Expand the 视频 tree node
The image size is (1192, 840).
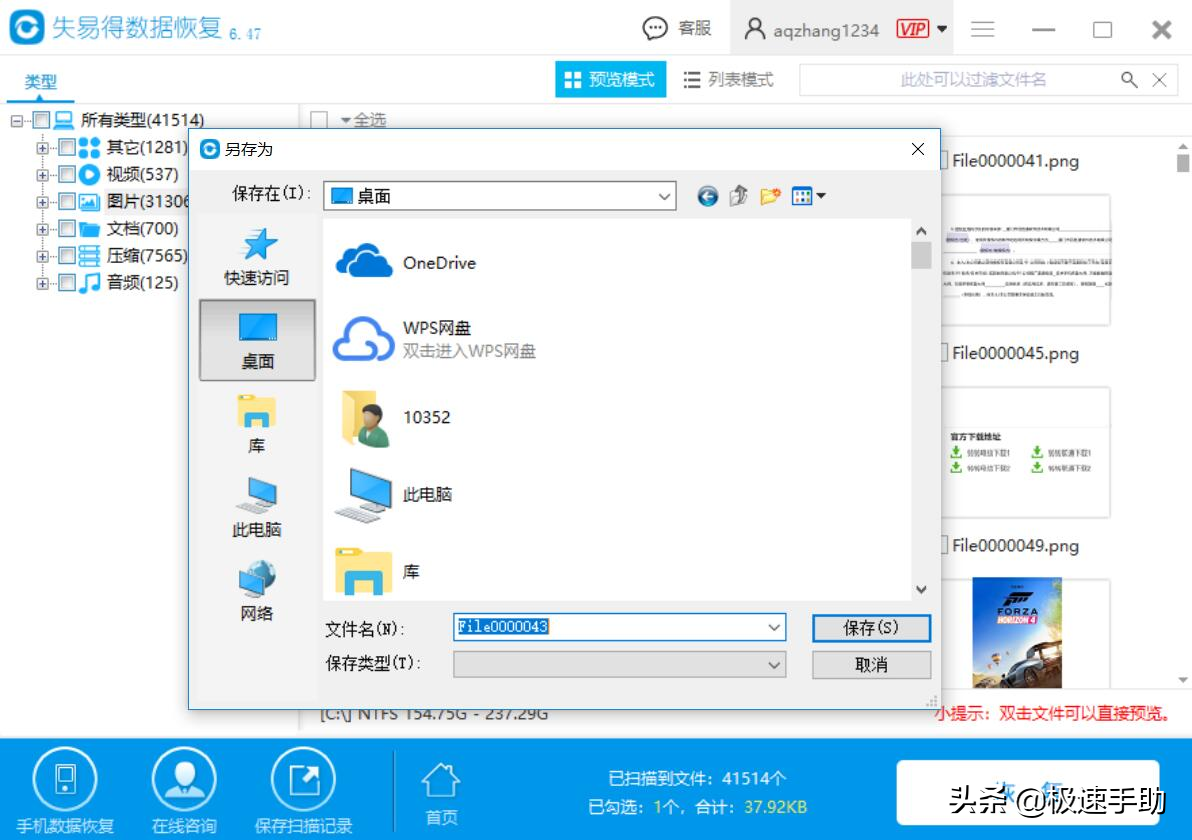click(42, 173)
